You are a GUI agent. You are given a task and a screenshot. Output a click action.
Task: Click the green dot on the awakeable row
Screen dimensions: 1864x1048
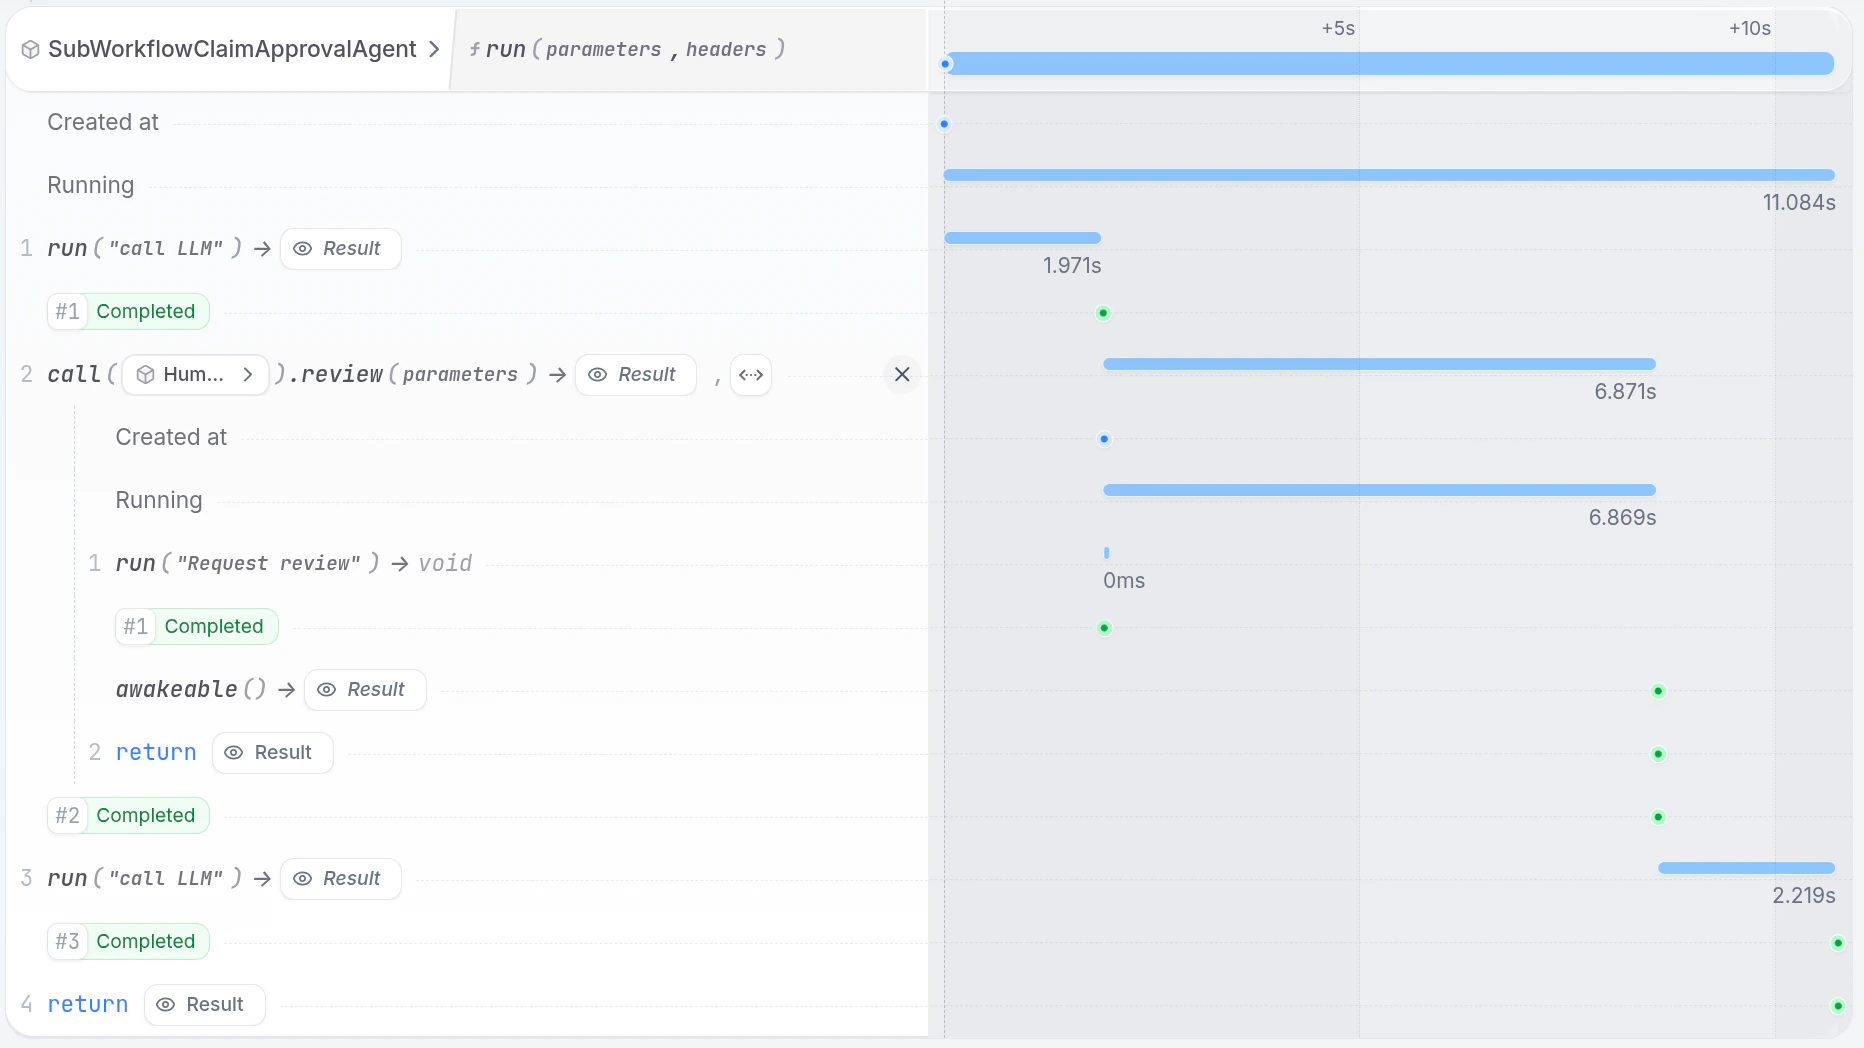tap(1658, 691)
